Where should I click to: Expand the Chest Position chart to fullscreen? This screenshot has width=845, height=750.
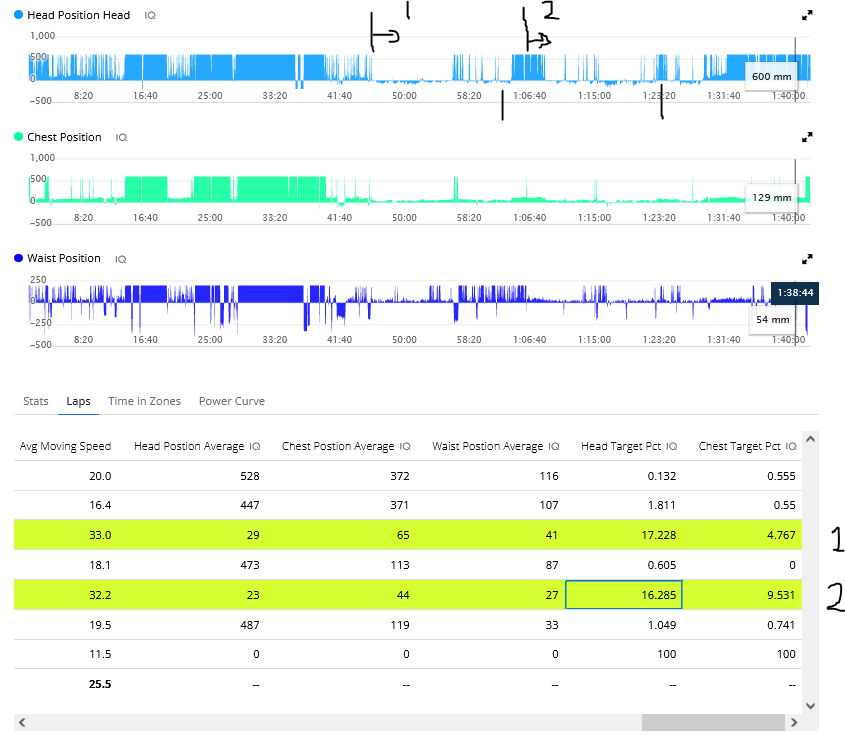tap(808, 137)
